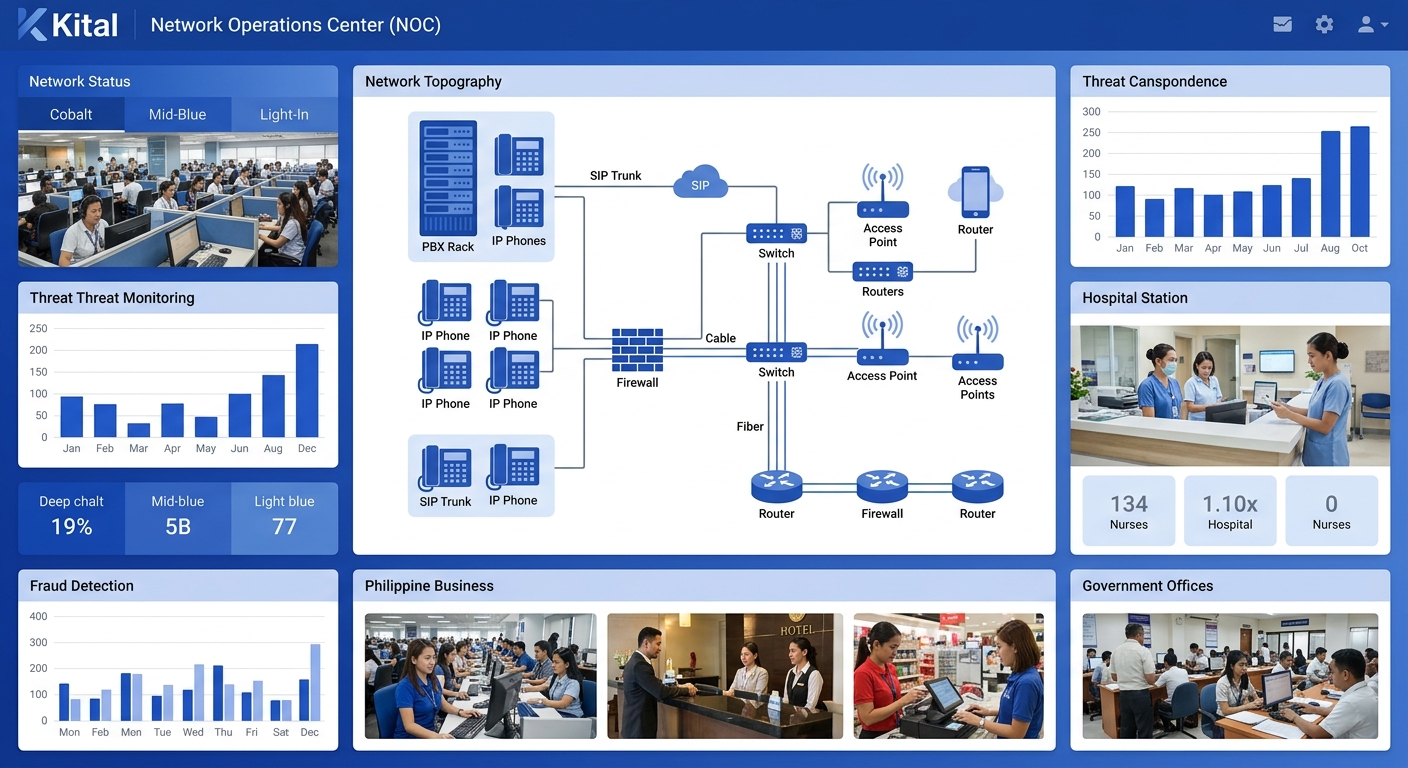This screenshot has height=768, width=1408.
Task: Click the Fiber link label
Action: (x=750, y=426)
